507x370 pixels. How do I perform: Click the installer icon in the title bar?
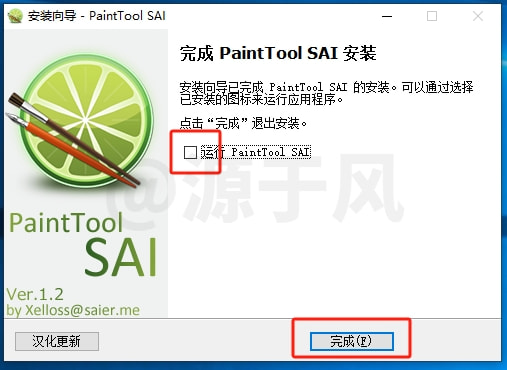point(15,16)
